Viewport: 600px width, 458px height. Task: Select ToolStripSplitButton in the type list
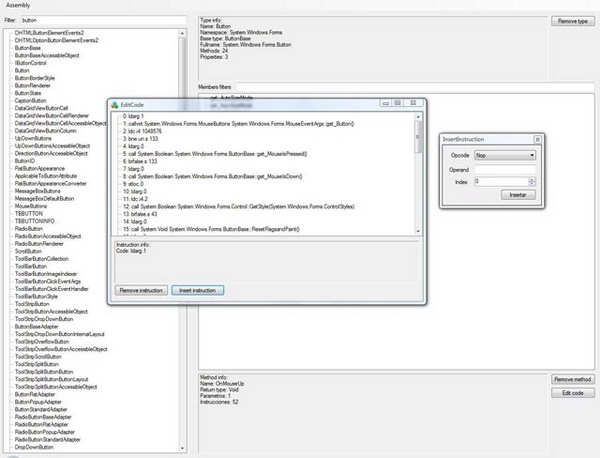tap(36, 364)
